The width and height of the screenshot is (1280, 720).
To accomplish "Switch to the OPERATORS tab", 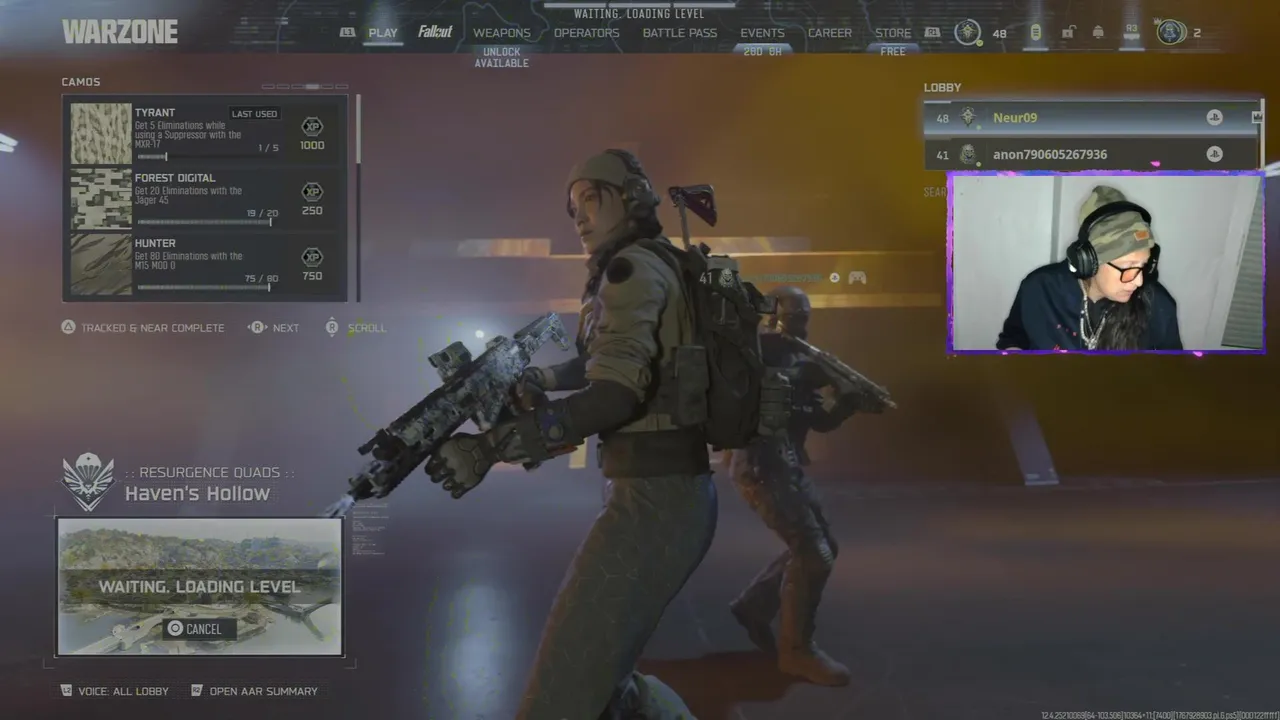I will (587, 33).
